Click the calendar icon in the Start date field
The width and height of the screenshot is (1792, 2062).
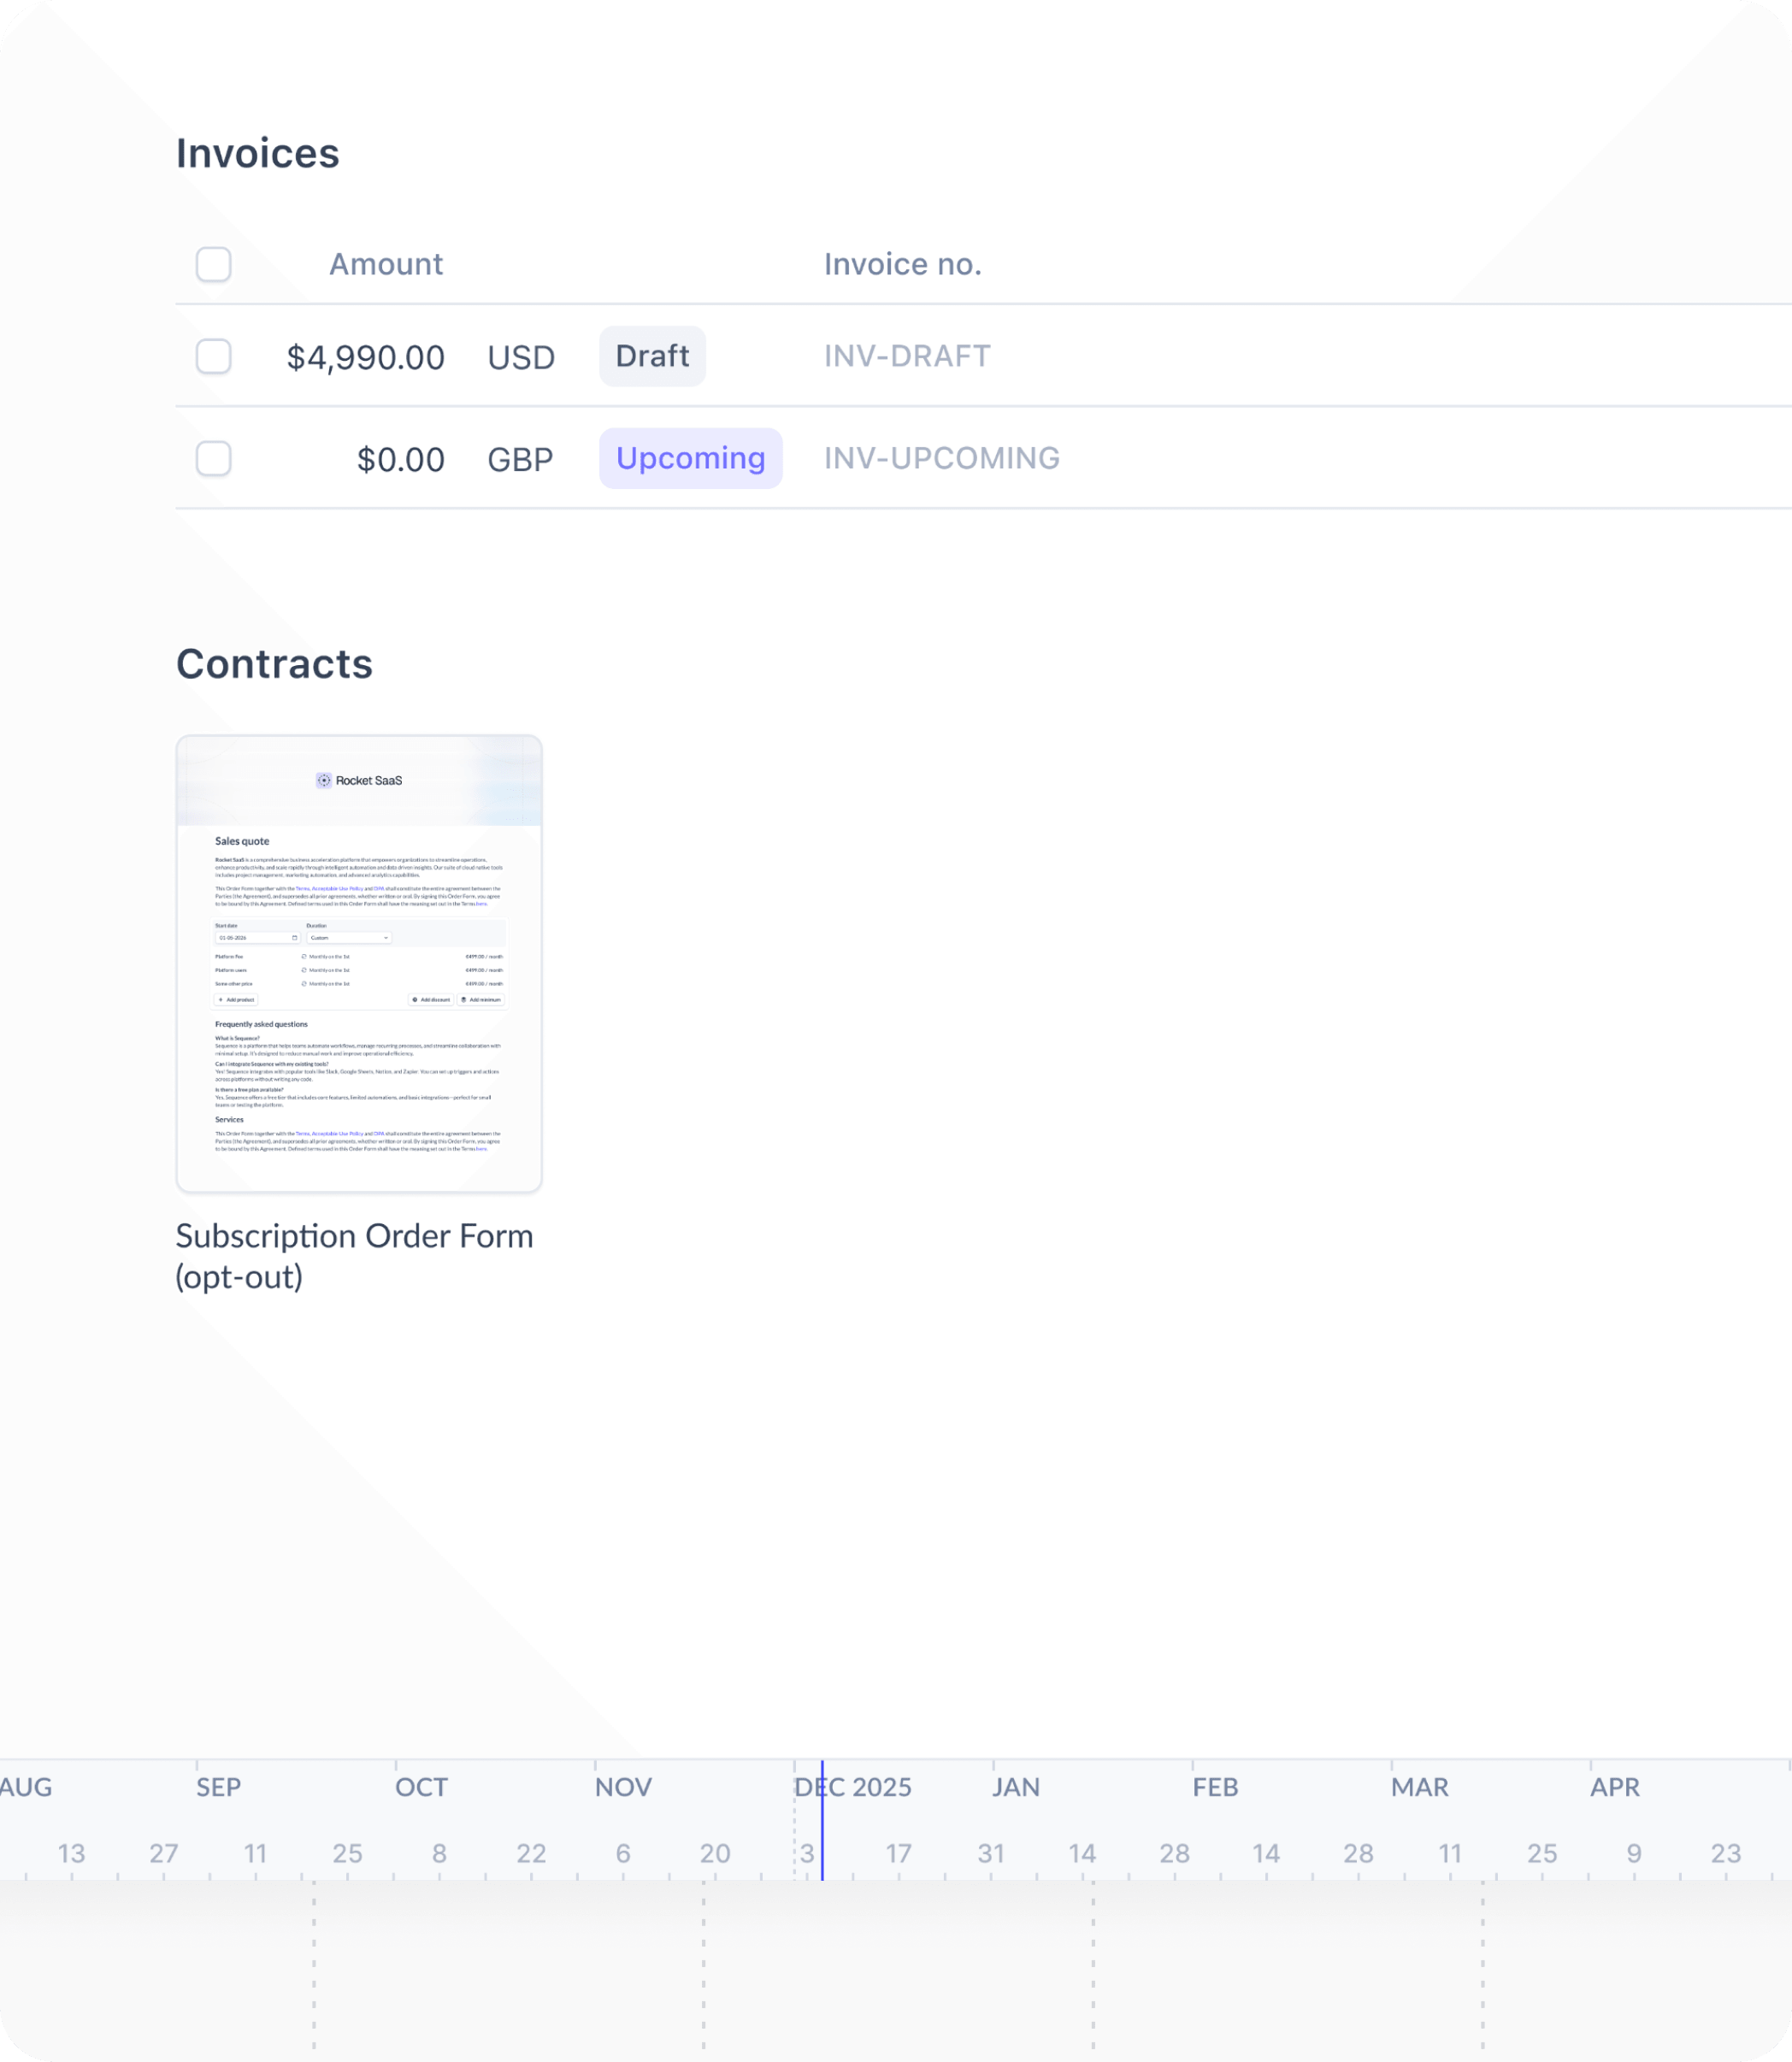[295, 939]
